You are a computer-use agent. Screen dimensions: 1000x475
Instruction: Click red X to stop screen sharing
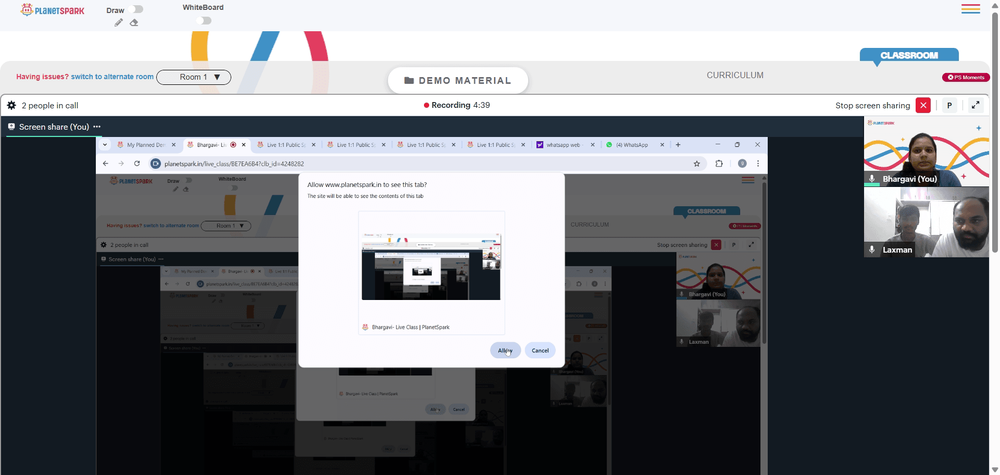pos(923,105)
